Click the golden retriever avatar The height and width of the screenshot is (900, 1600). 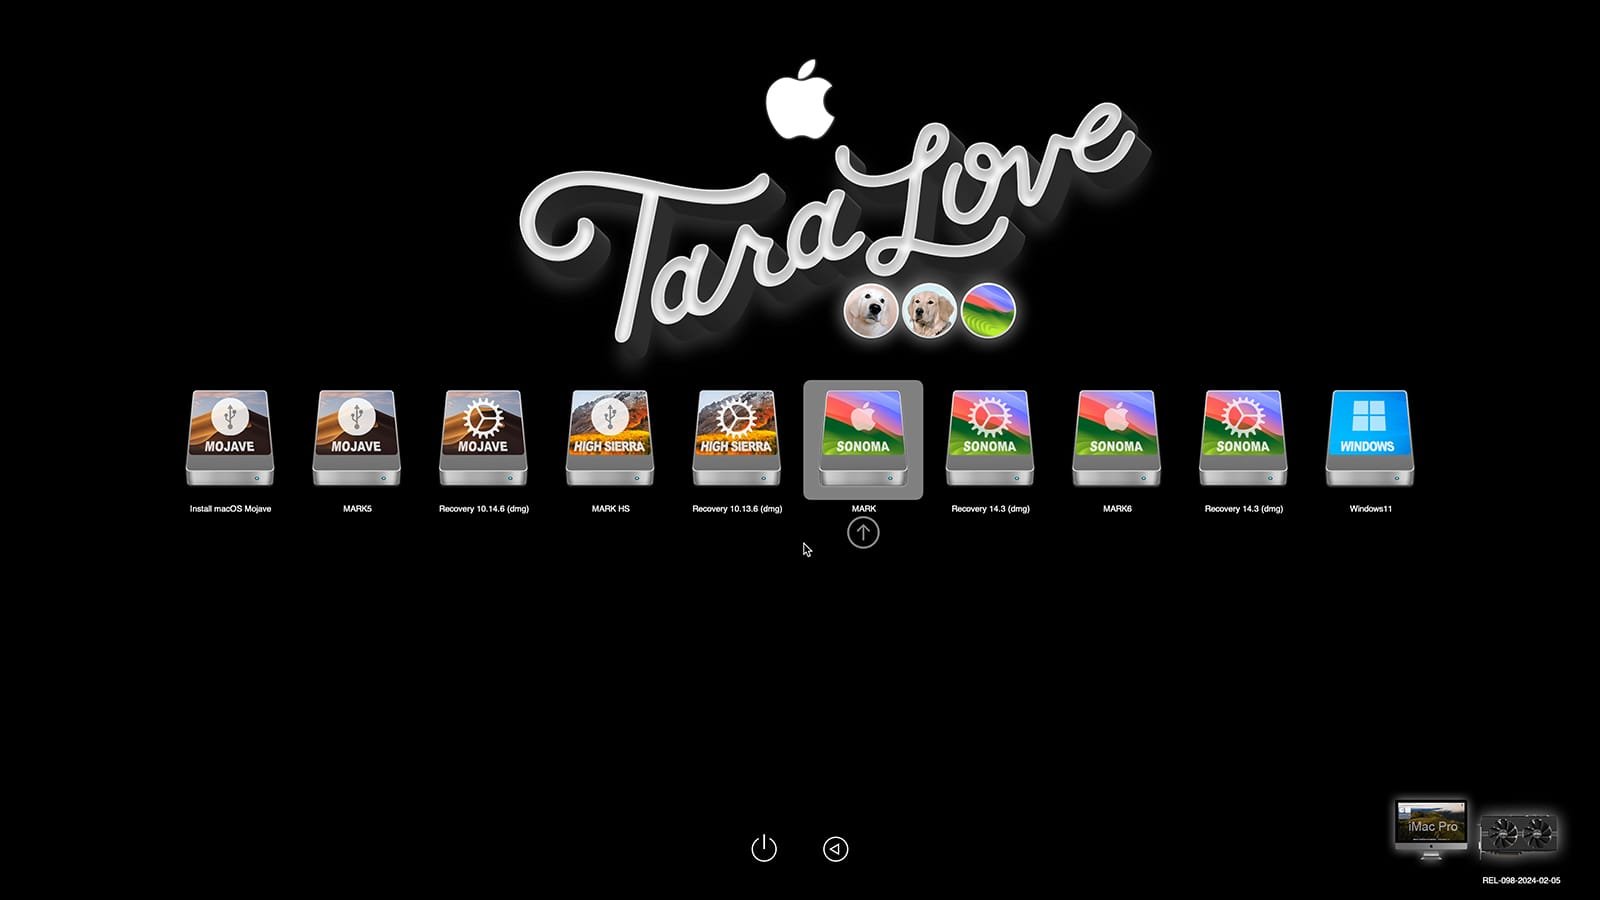coord(929,311)
